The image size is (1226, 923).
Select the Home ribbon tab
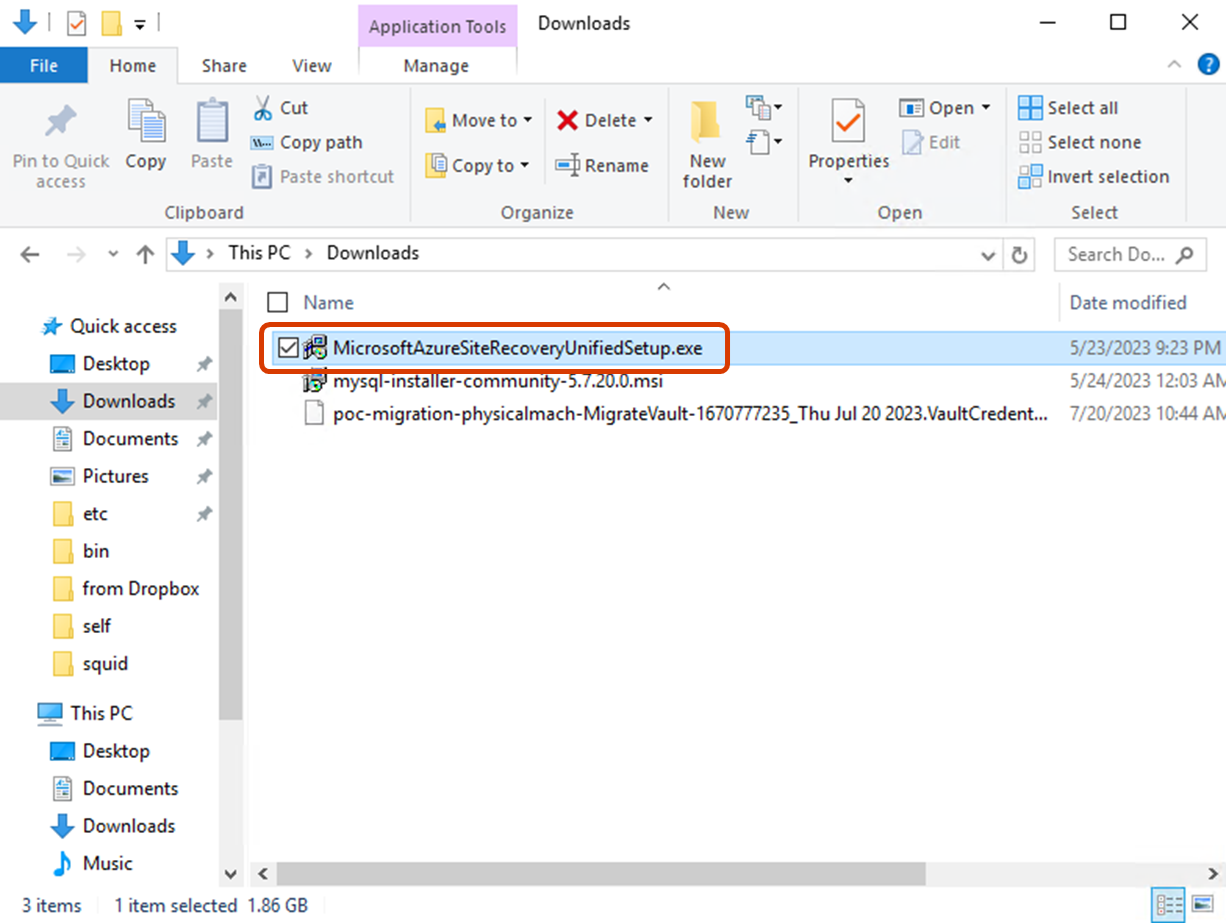tap(133, 65)
